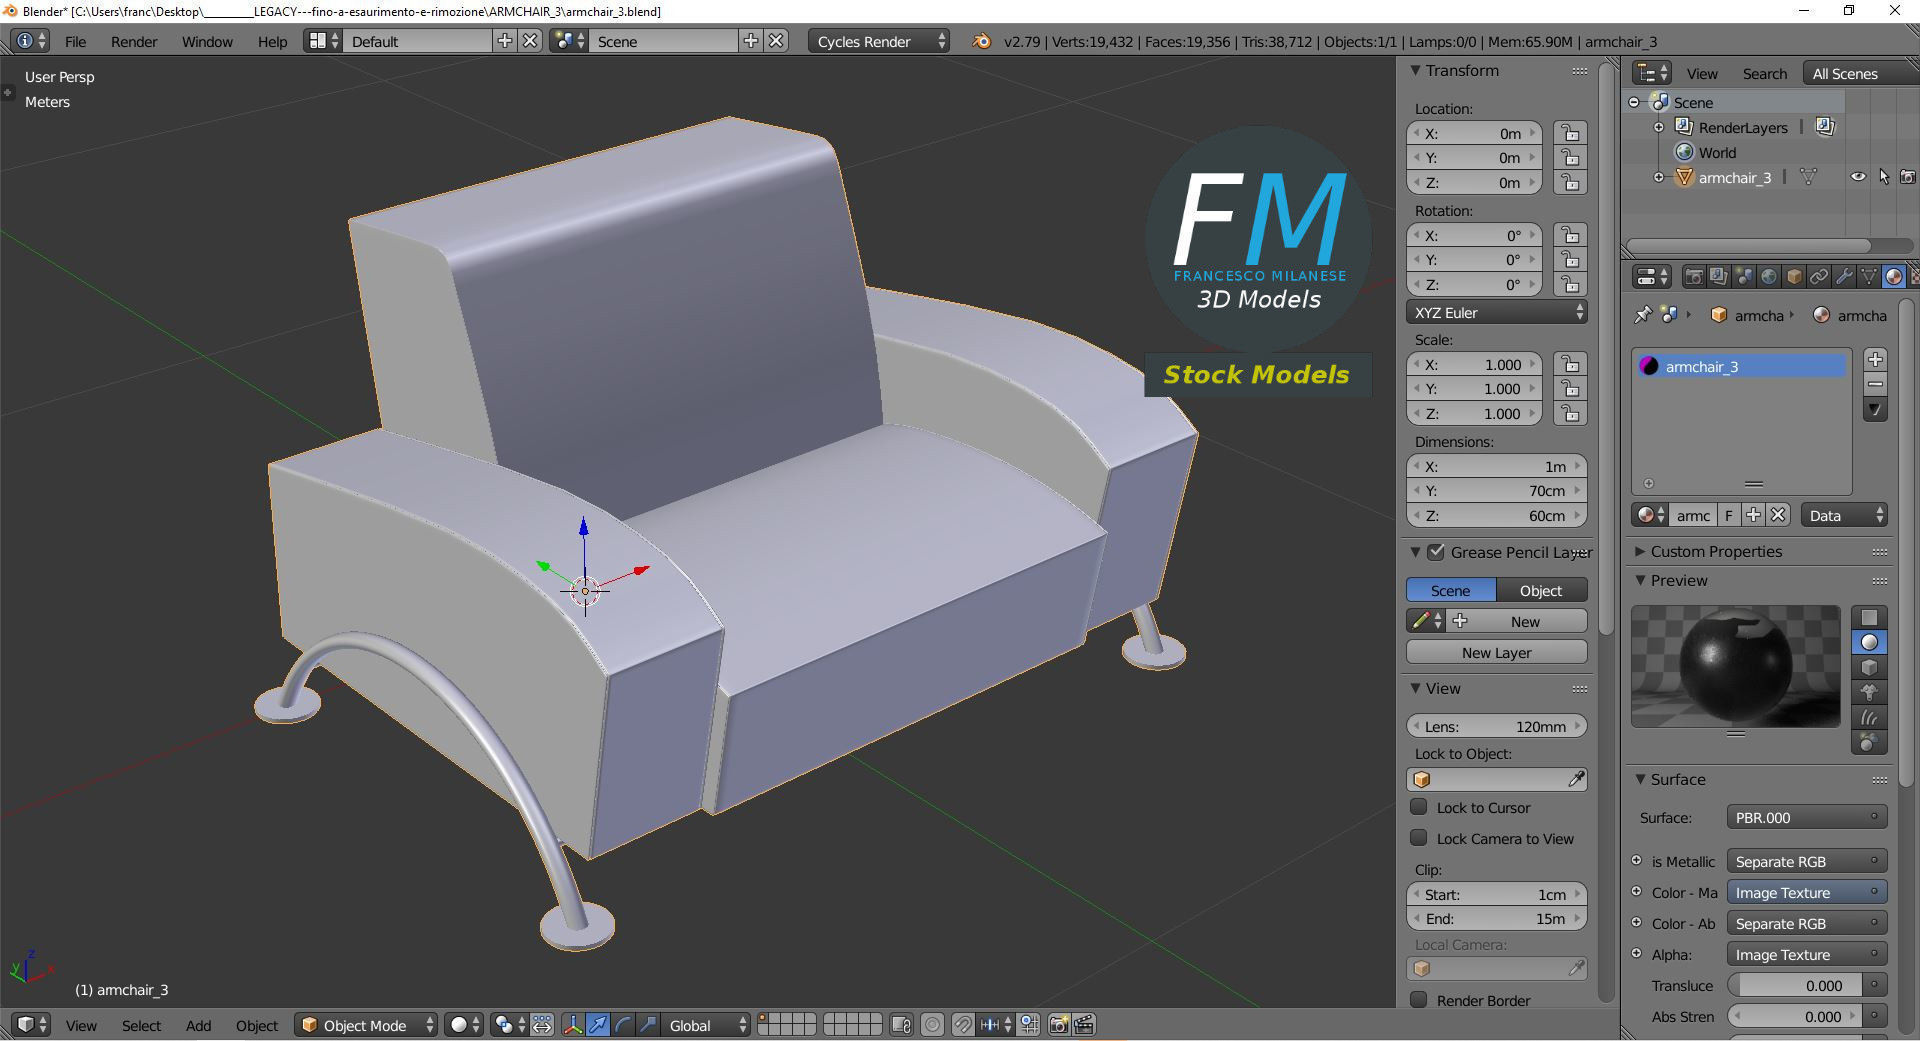1920x1041 pixels.
Task: Select the translate manipulator arrow icon
Action: (598, 1025)
